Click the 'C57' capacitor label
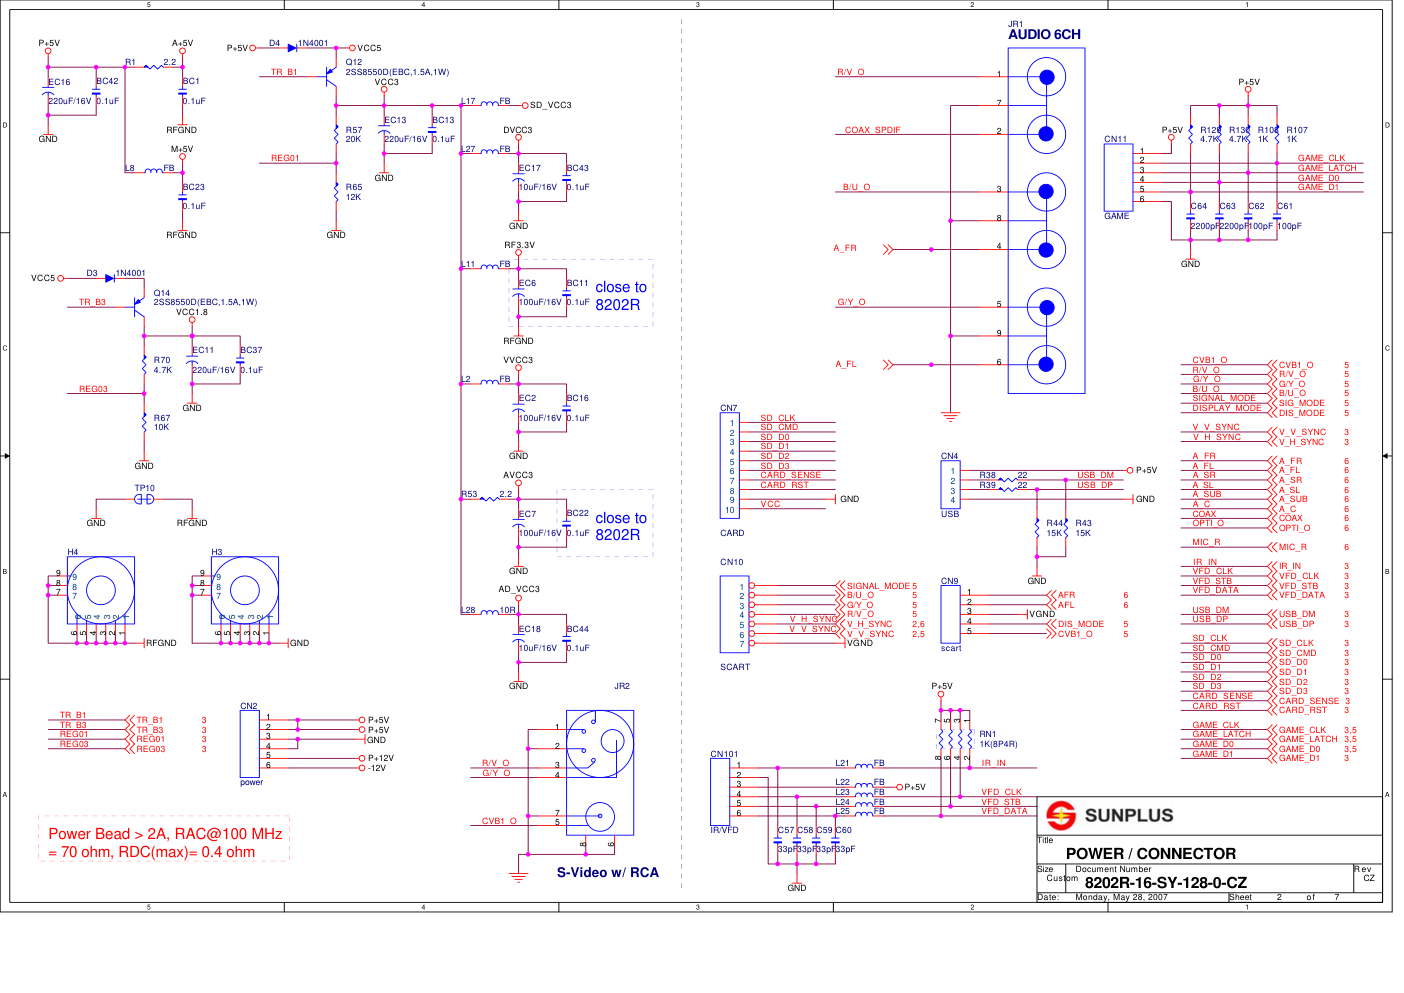Screen dimensions: 1404x993 [786, 830]
